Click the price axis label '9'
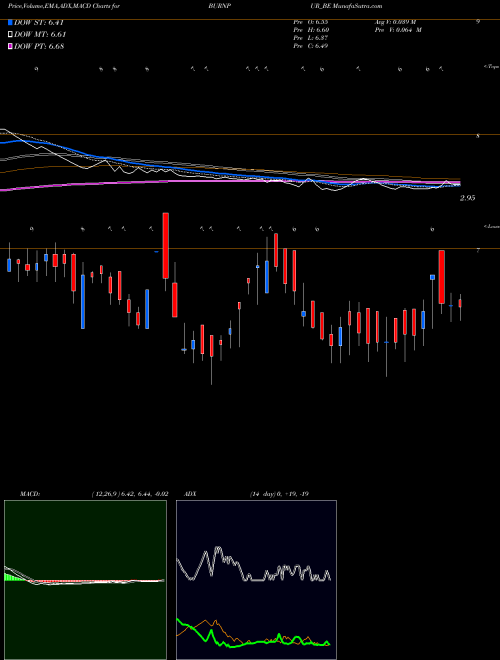The height and width of the screenshot is (660, 500). point(478,21)
